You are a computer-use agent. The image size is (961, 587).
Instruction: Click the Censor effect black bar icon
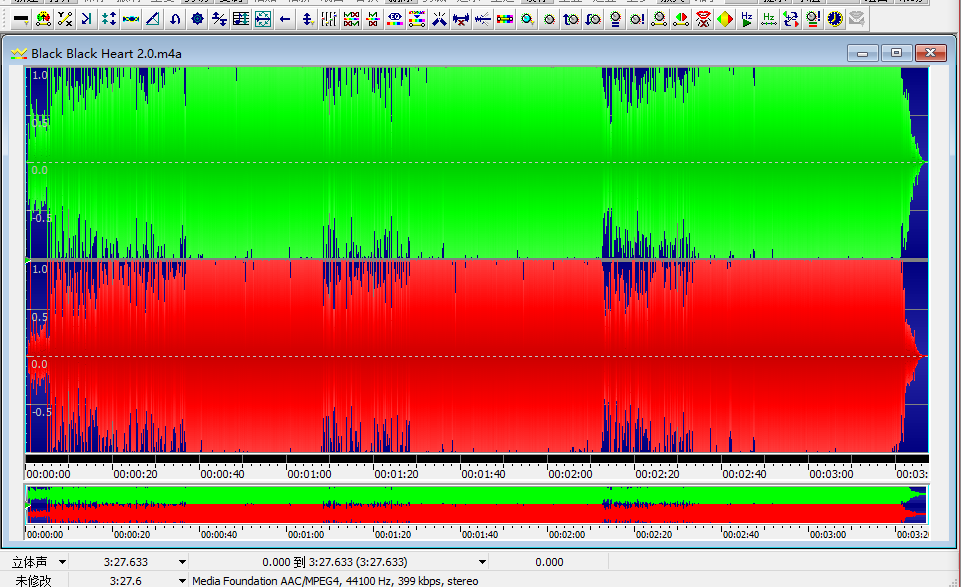tap(20, 19)
